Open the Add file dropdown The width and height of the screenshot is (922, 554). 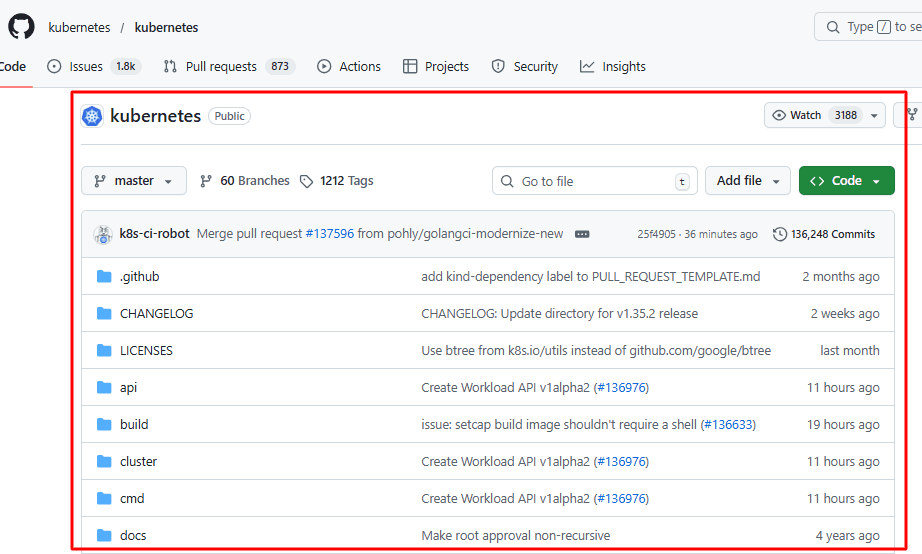click(x=748, y=181)
